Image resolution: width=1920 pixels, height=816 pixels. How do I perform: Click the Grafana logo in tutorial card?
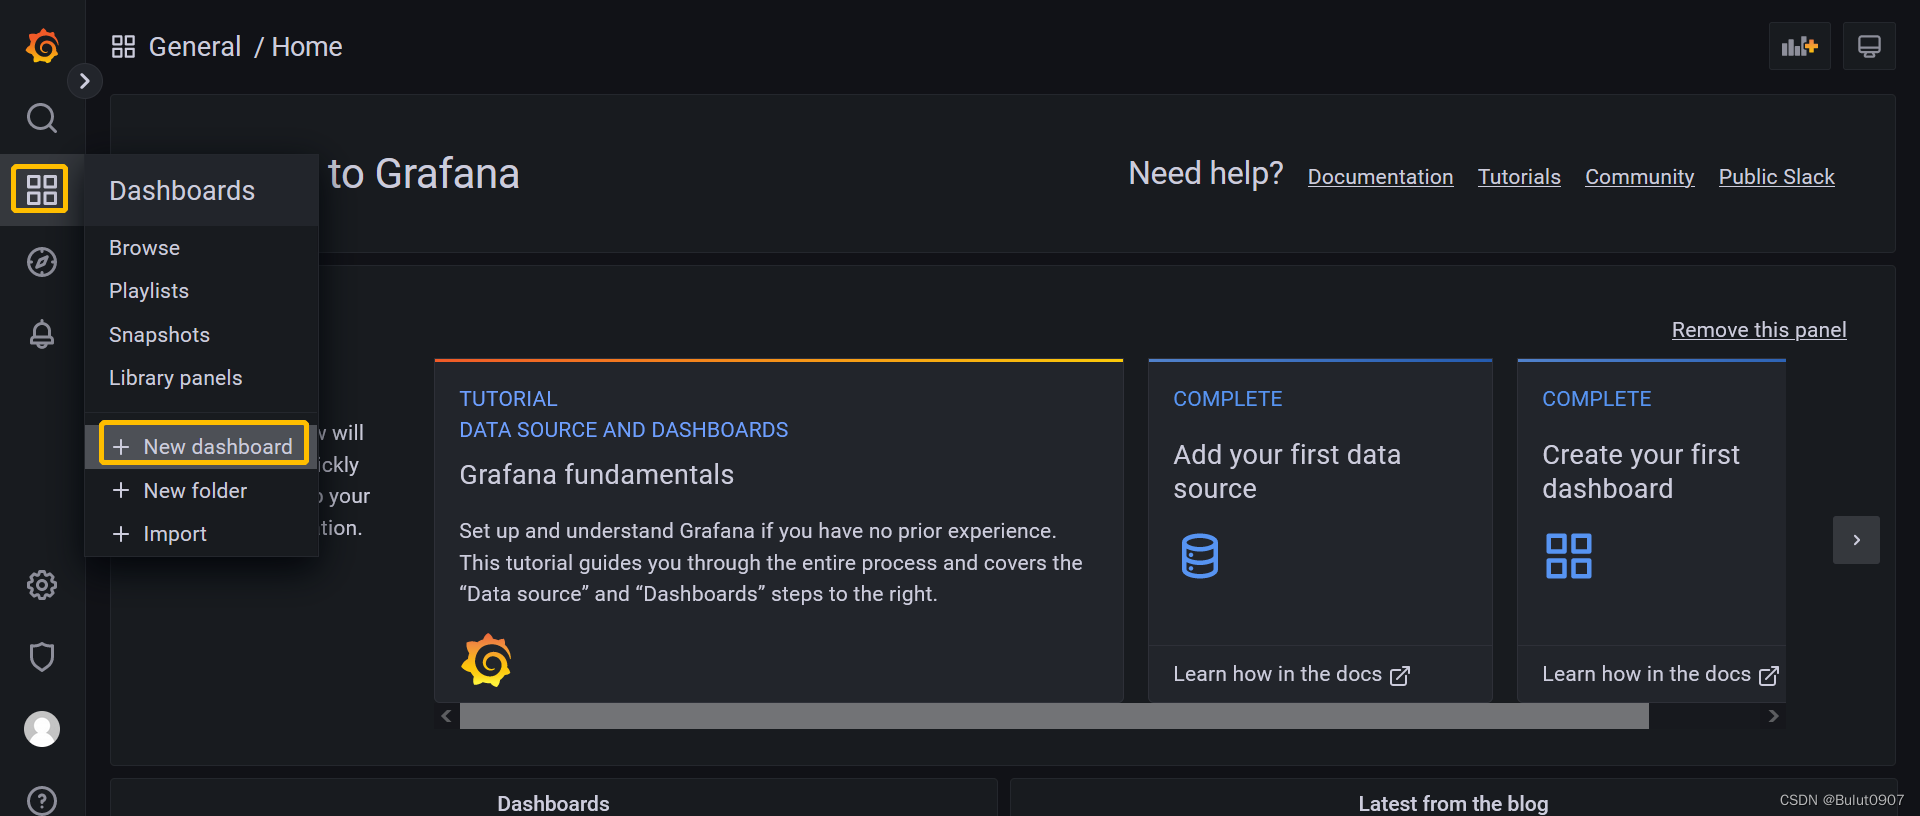point(487,660)
